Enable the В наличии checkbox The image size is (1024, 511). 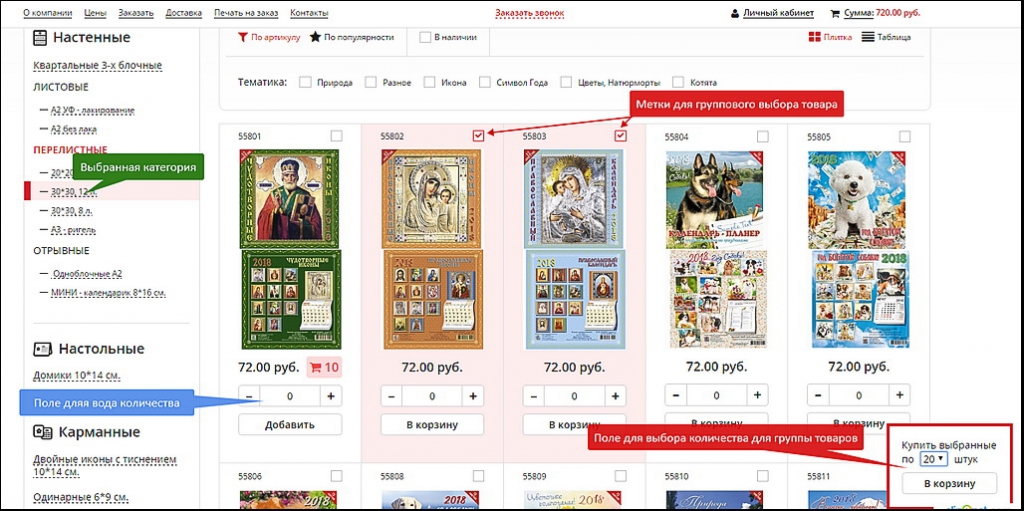(425, 37)
